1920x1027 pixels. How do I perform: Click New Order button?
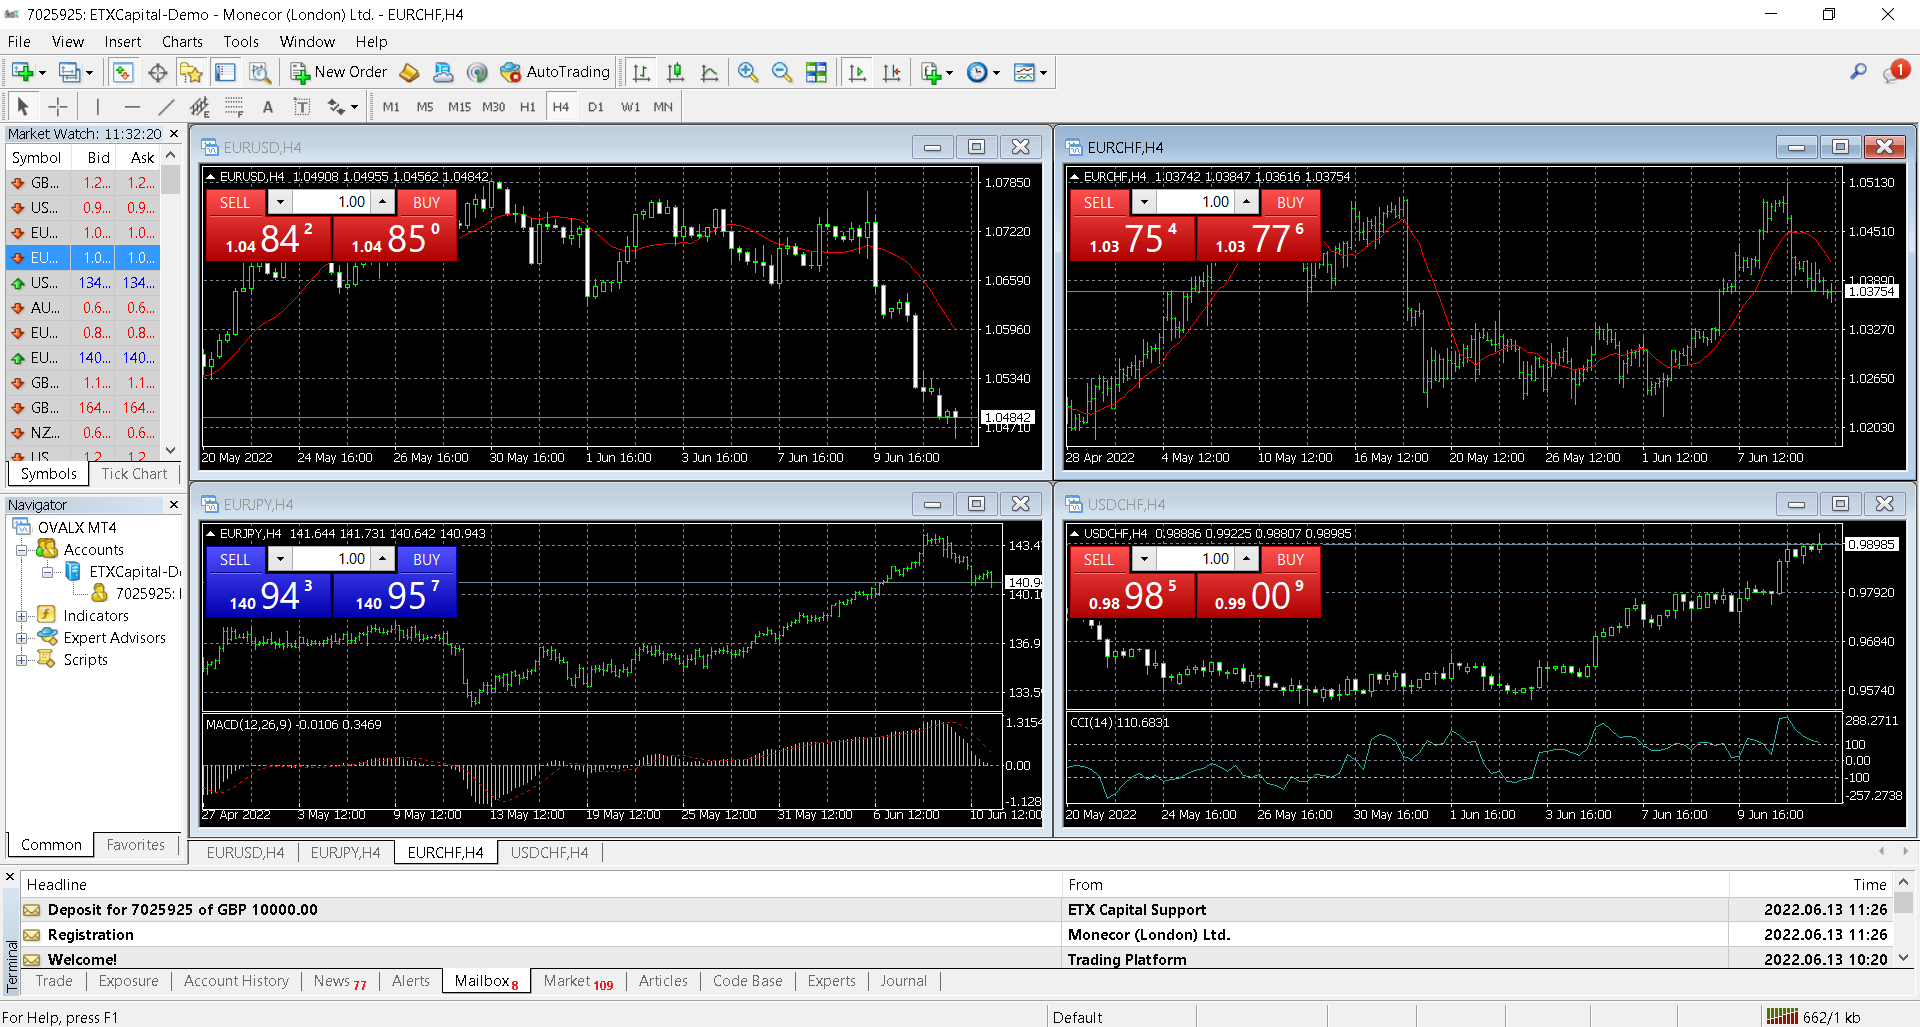pos(339,72)
